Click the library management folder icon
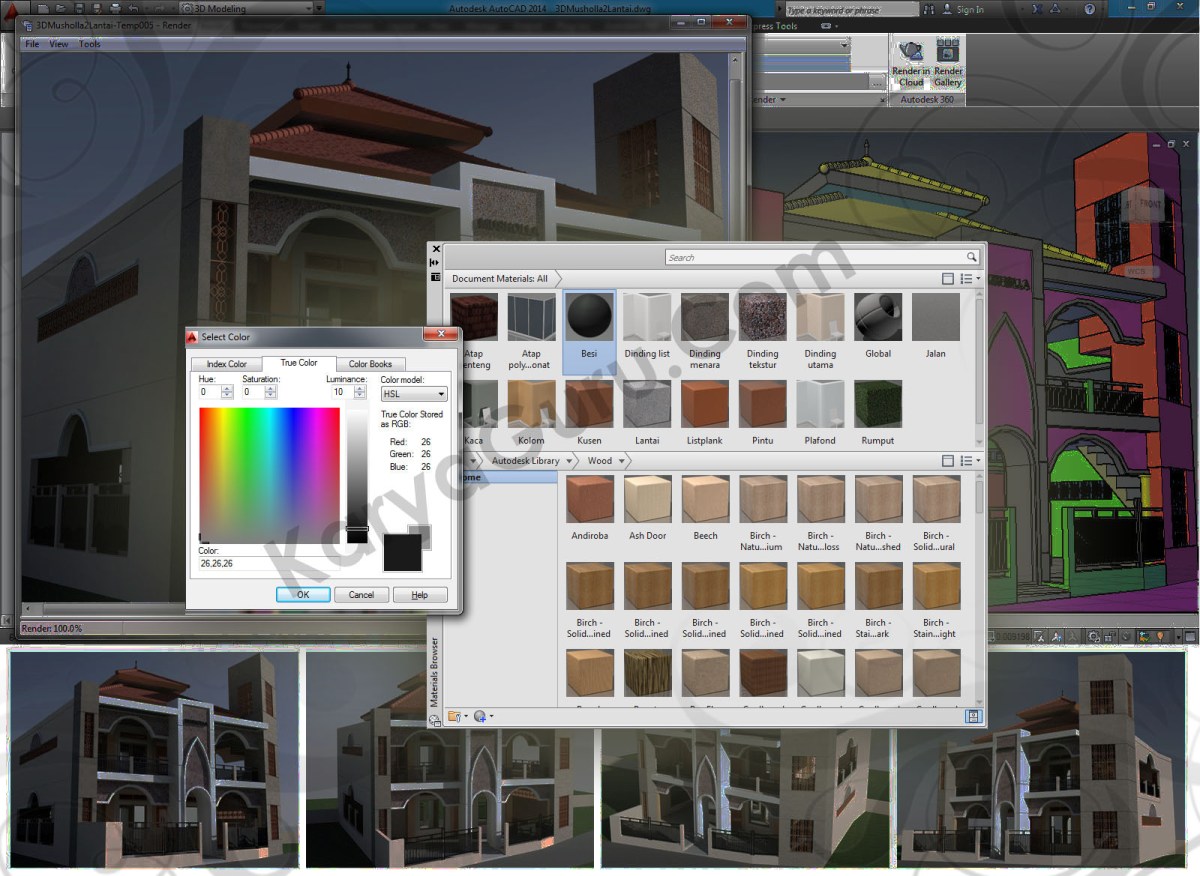Screen dimensions: 1200x876 (x=455, y=716)
